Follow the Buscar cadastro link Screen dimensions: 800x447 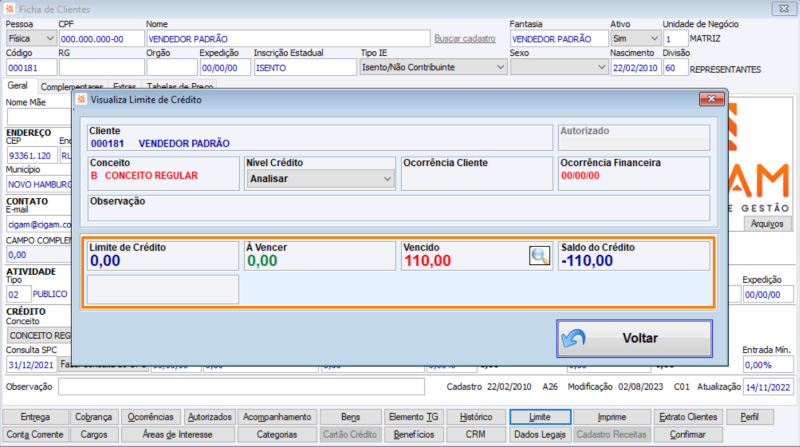point(465,39)
